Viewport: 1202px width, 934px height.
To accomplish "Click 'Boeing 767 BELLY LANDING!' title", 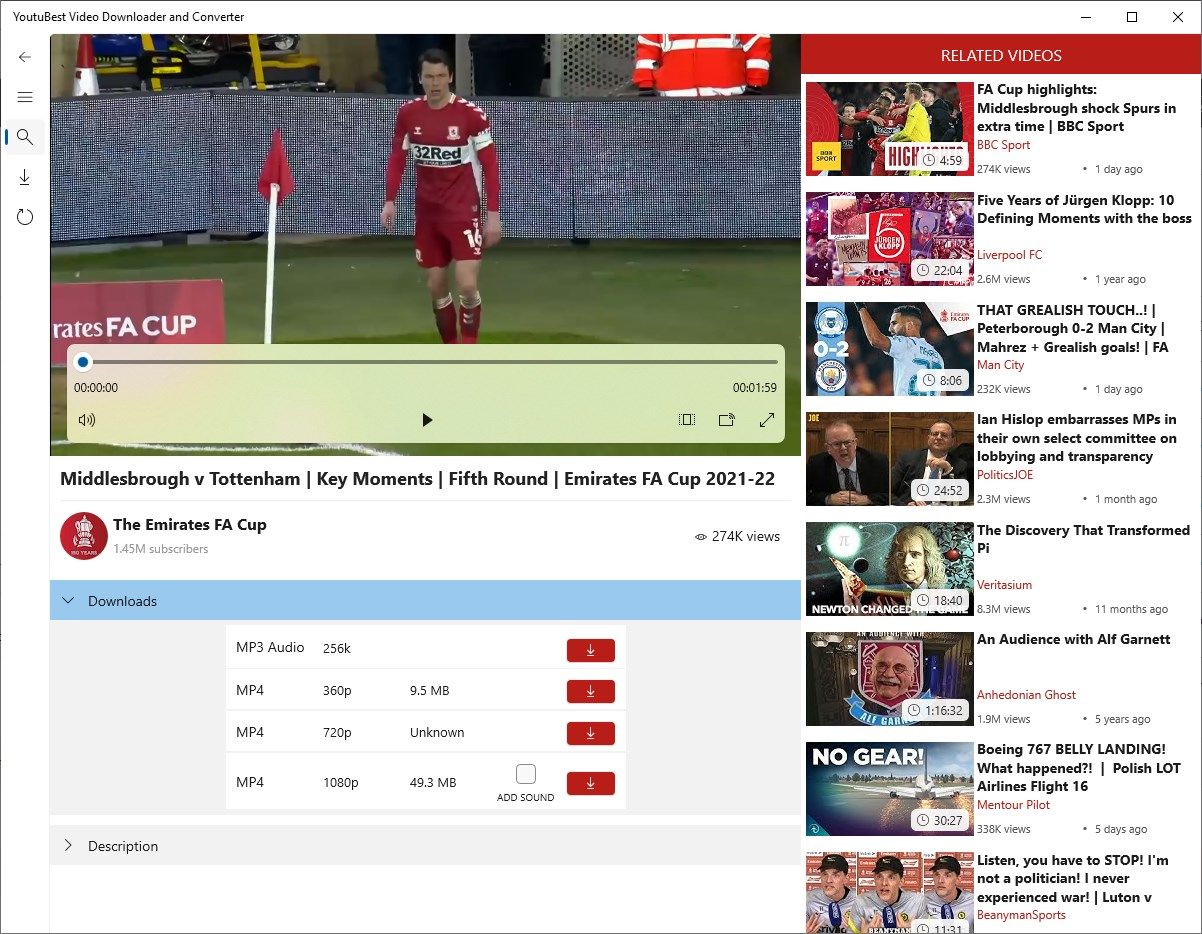I will [x=1079, y=768].
